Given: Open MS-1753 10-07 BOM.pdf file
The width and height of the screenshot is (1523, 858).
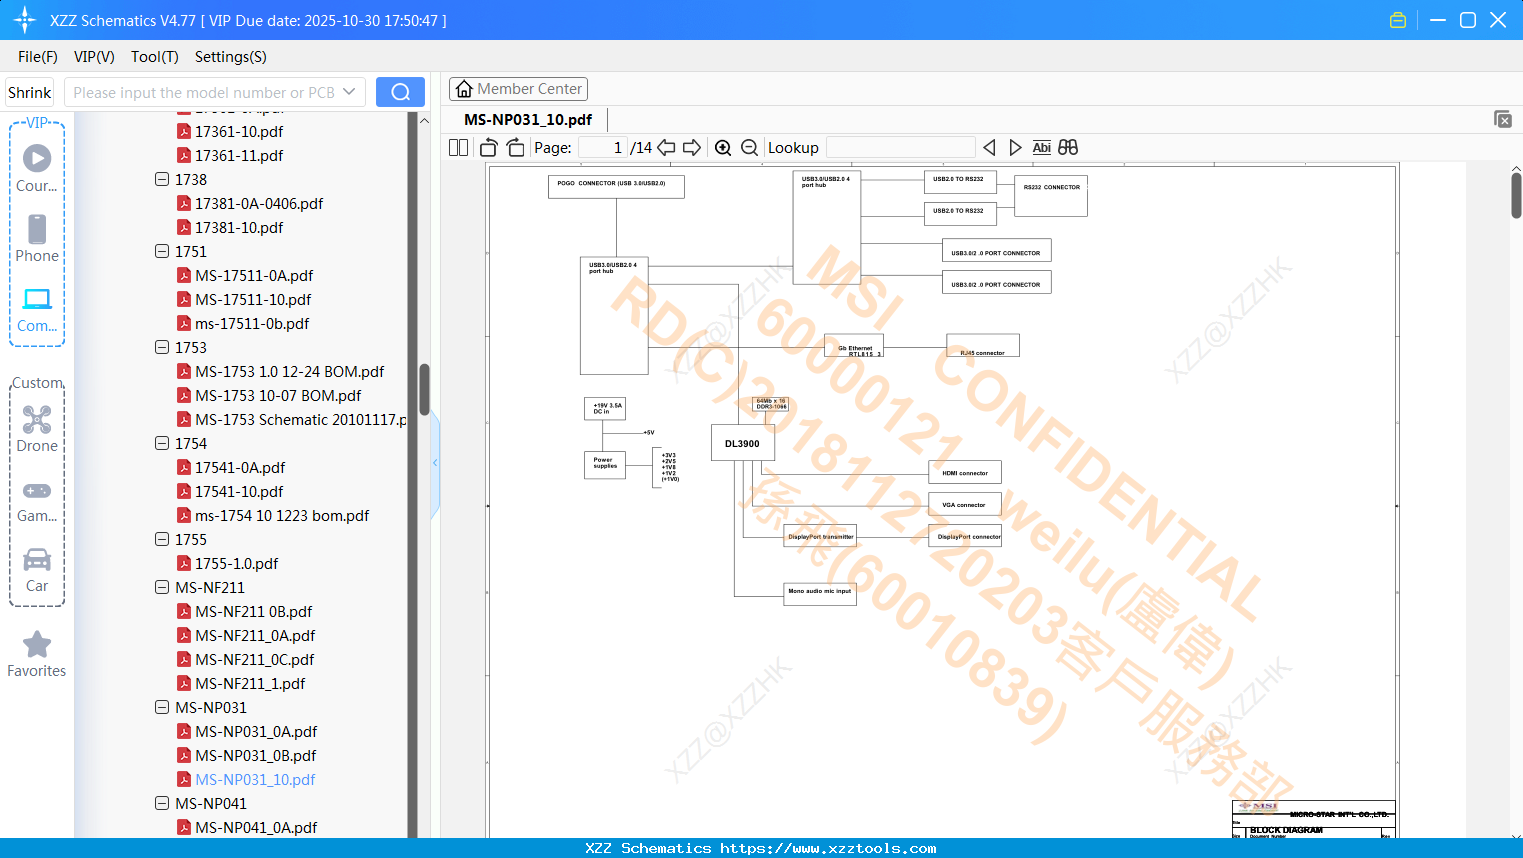Looking at the screenshot, I should tap(278, 395).
